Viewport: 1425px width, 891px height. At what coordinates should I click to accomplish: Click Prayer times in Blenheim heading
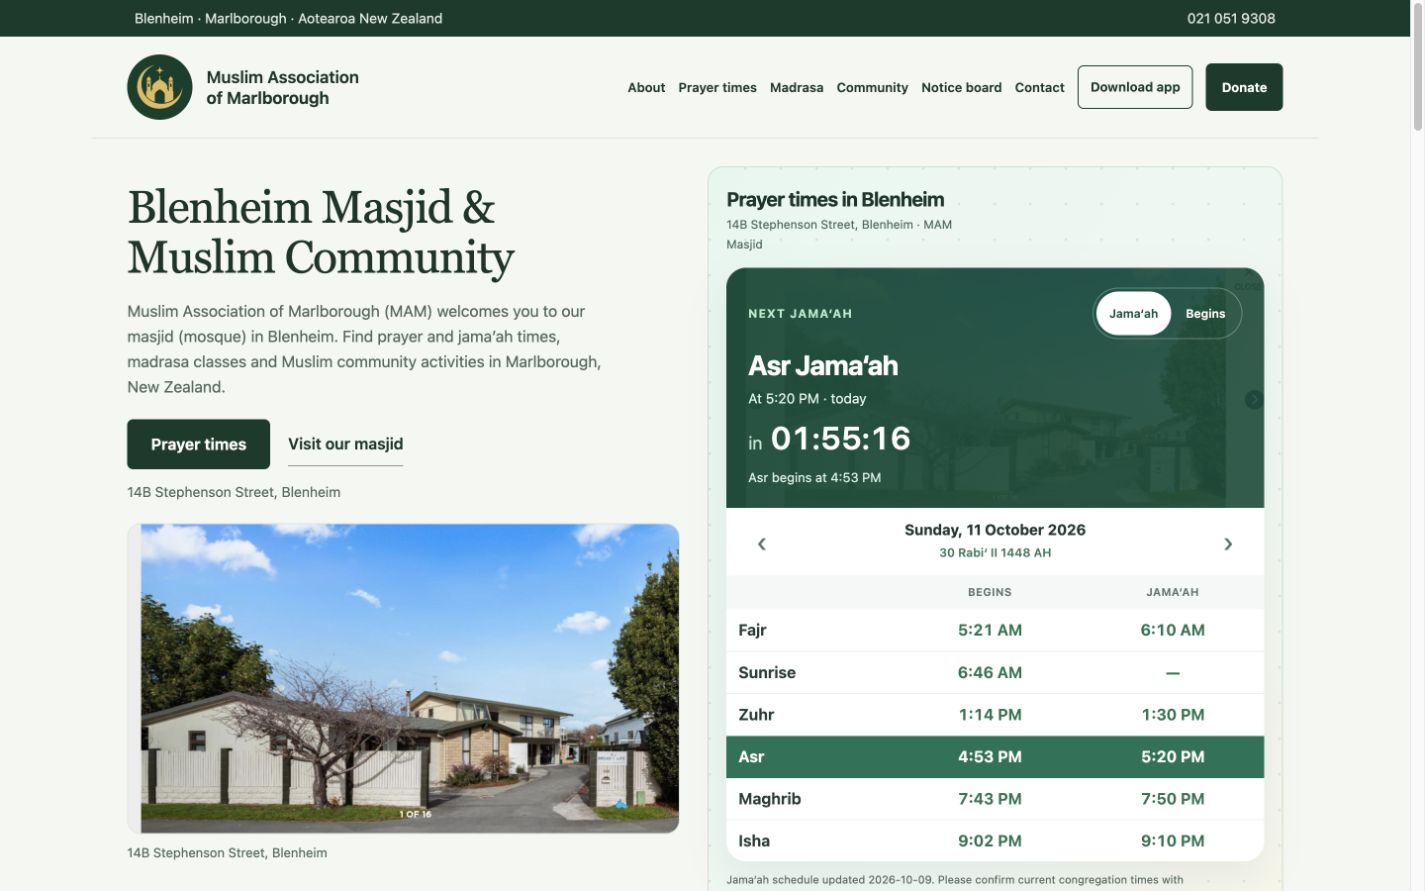tap(835, 199)
